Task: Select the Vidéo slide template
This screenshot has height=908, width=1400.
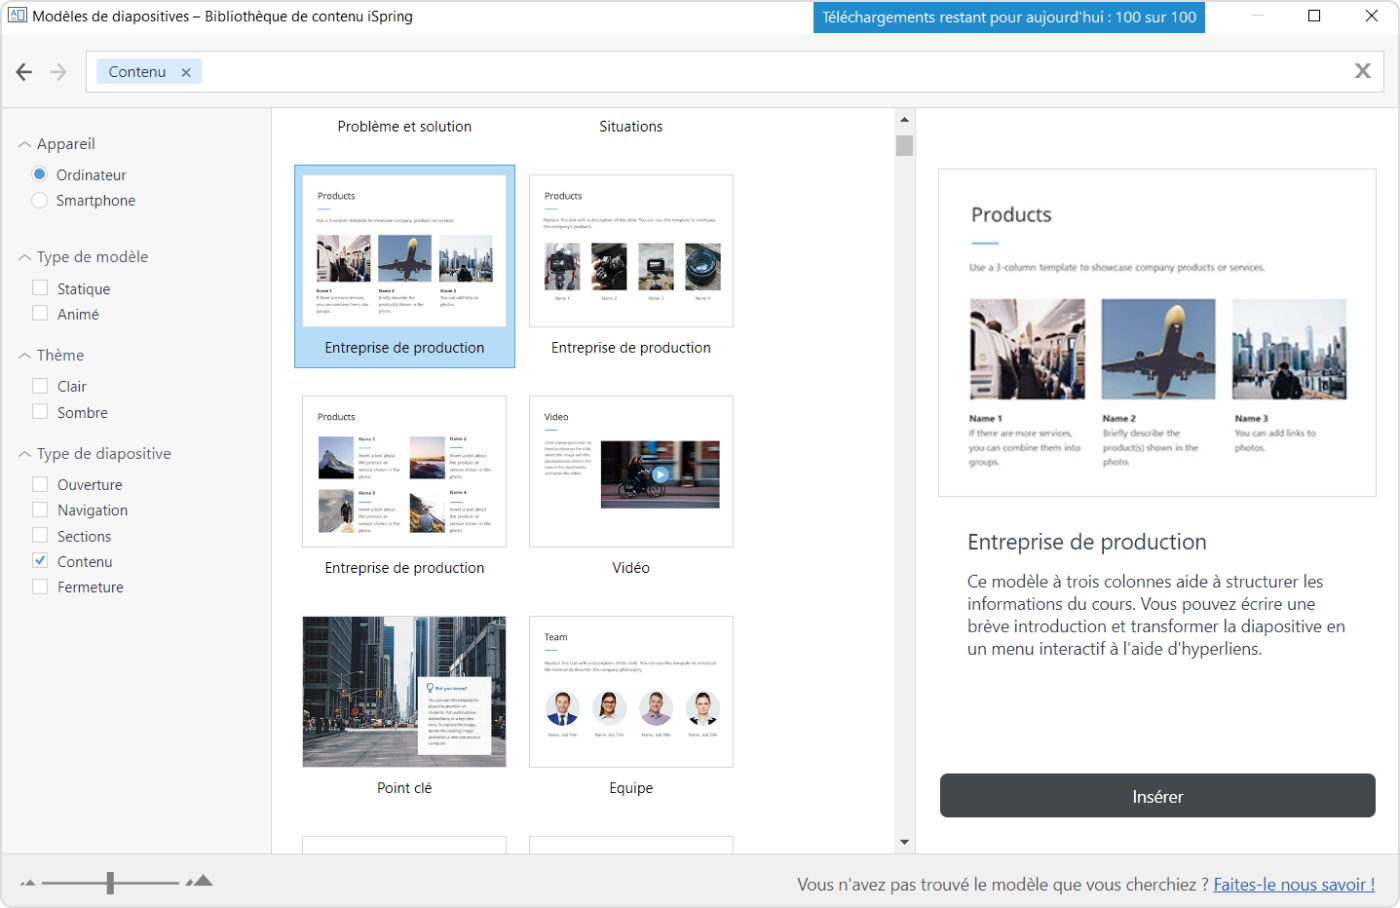Action: coord(631,471)
